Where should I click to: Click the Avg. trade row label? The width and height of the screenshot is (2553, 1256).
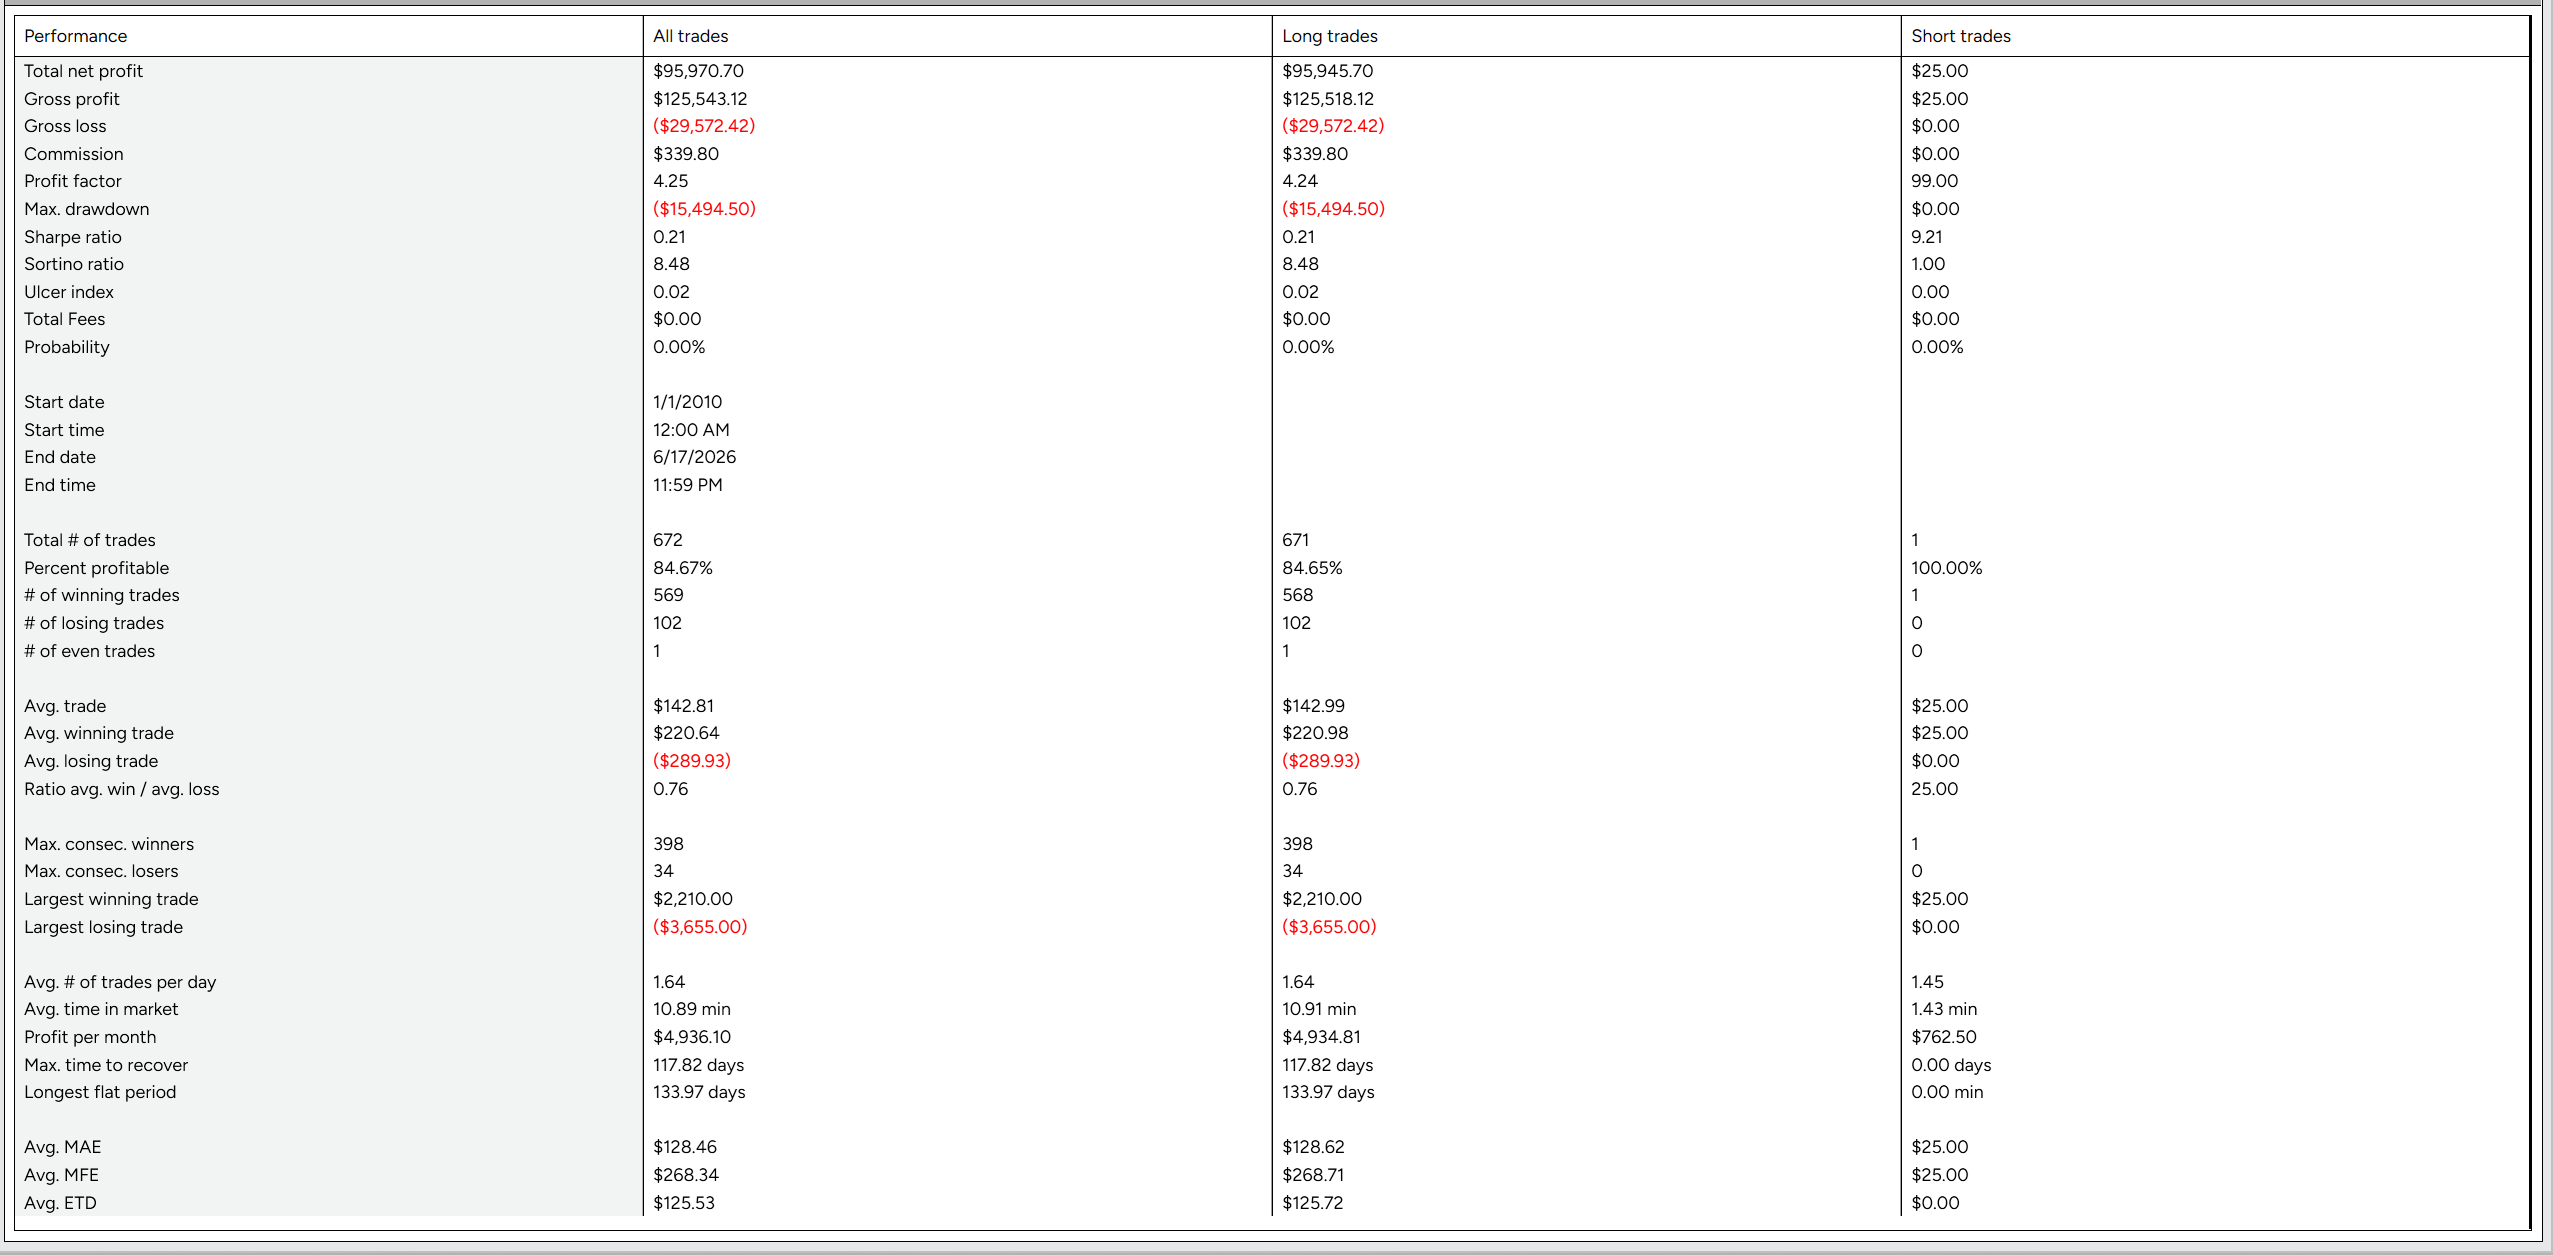65,706
